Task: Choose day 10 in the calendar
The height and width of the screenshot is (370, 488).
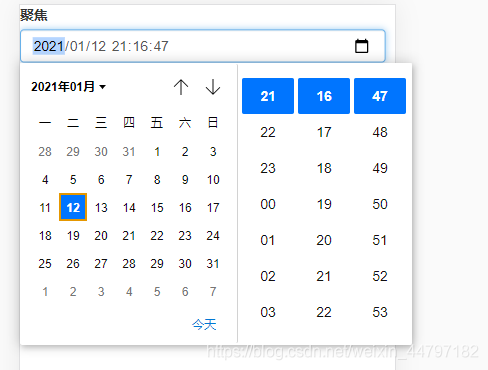Action: click(x=213, y=179)
